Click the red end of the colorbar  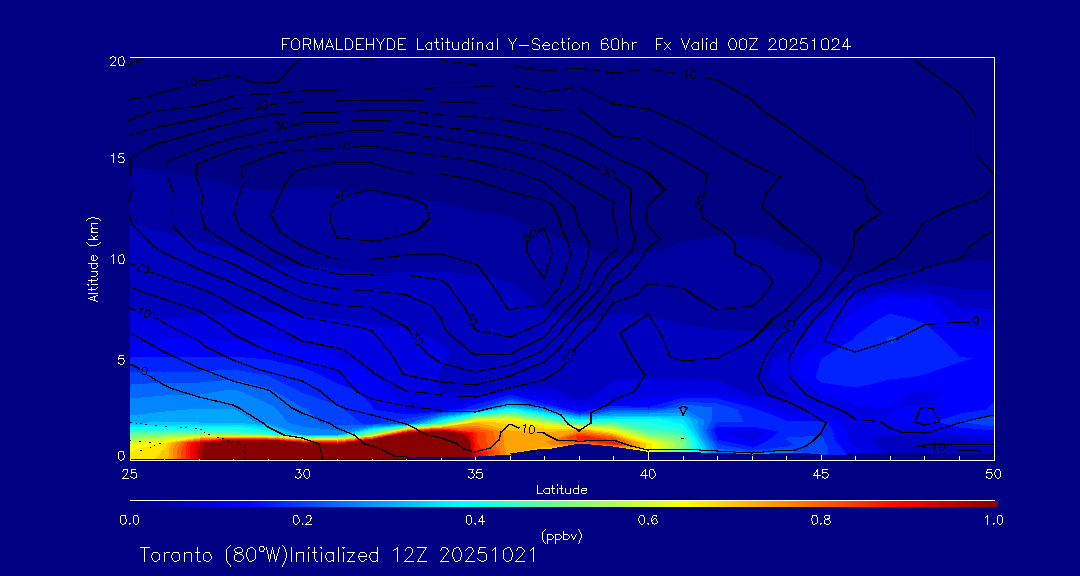pos(985,502)
